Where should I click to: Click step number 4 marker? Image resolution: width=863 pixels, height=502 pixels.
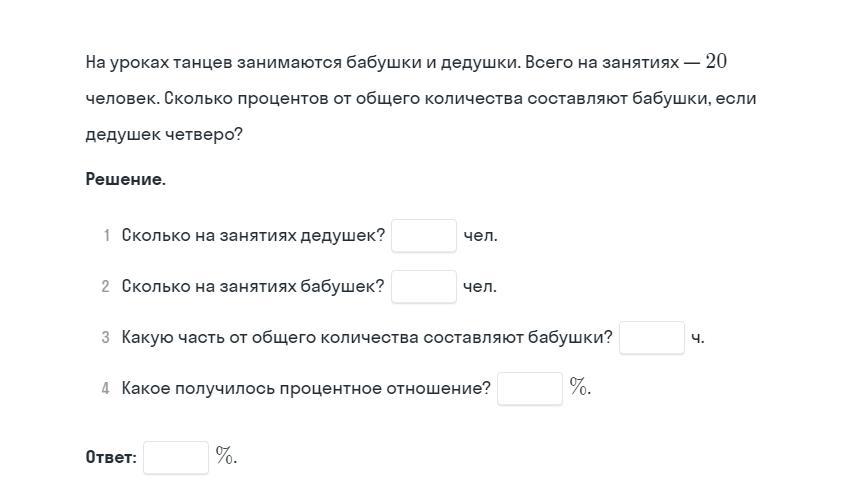coord(105,389)
